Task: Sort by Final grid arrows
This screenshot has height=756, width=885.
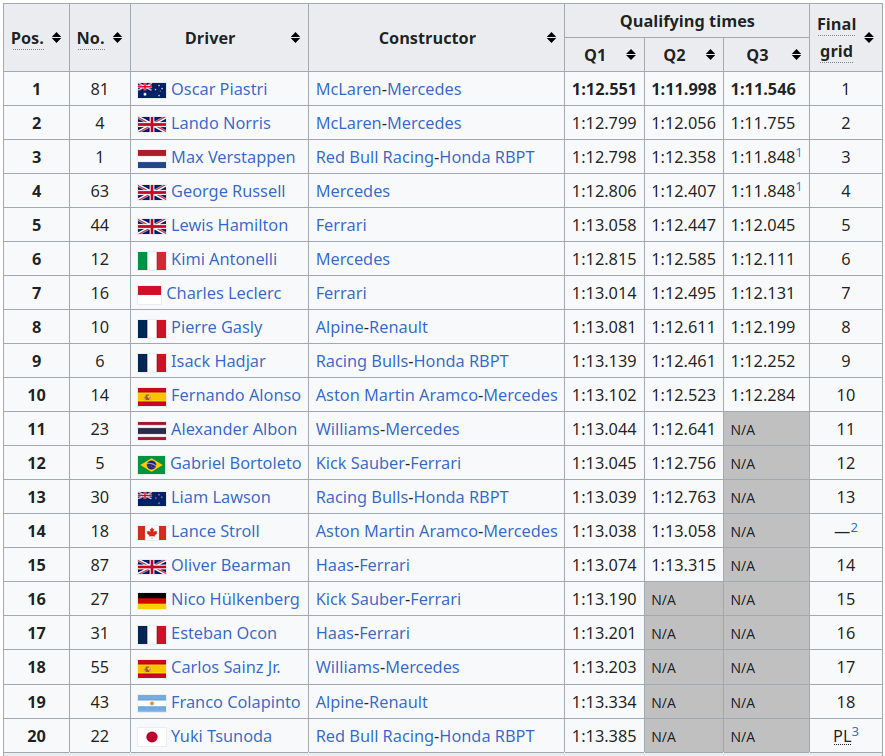Action: click(x=869, y=38)
